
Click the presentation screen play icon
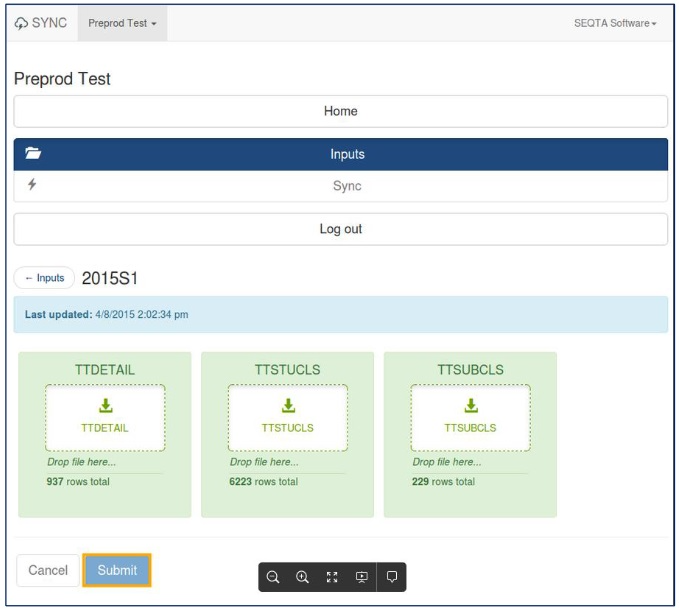click(362, 577)
